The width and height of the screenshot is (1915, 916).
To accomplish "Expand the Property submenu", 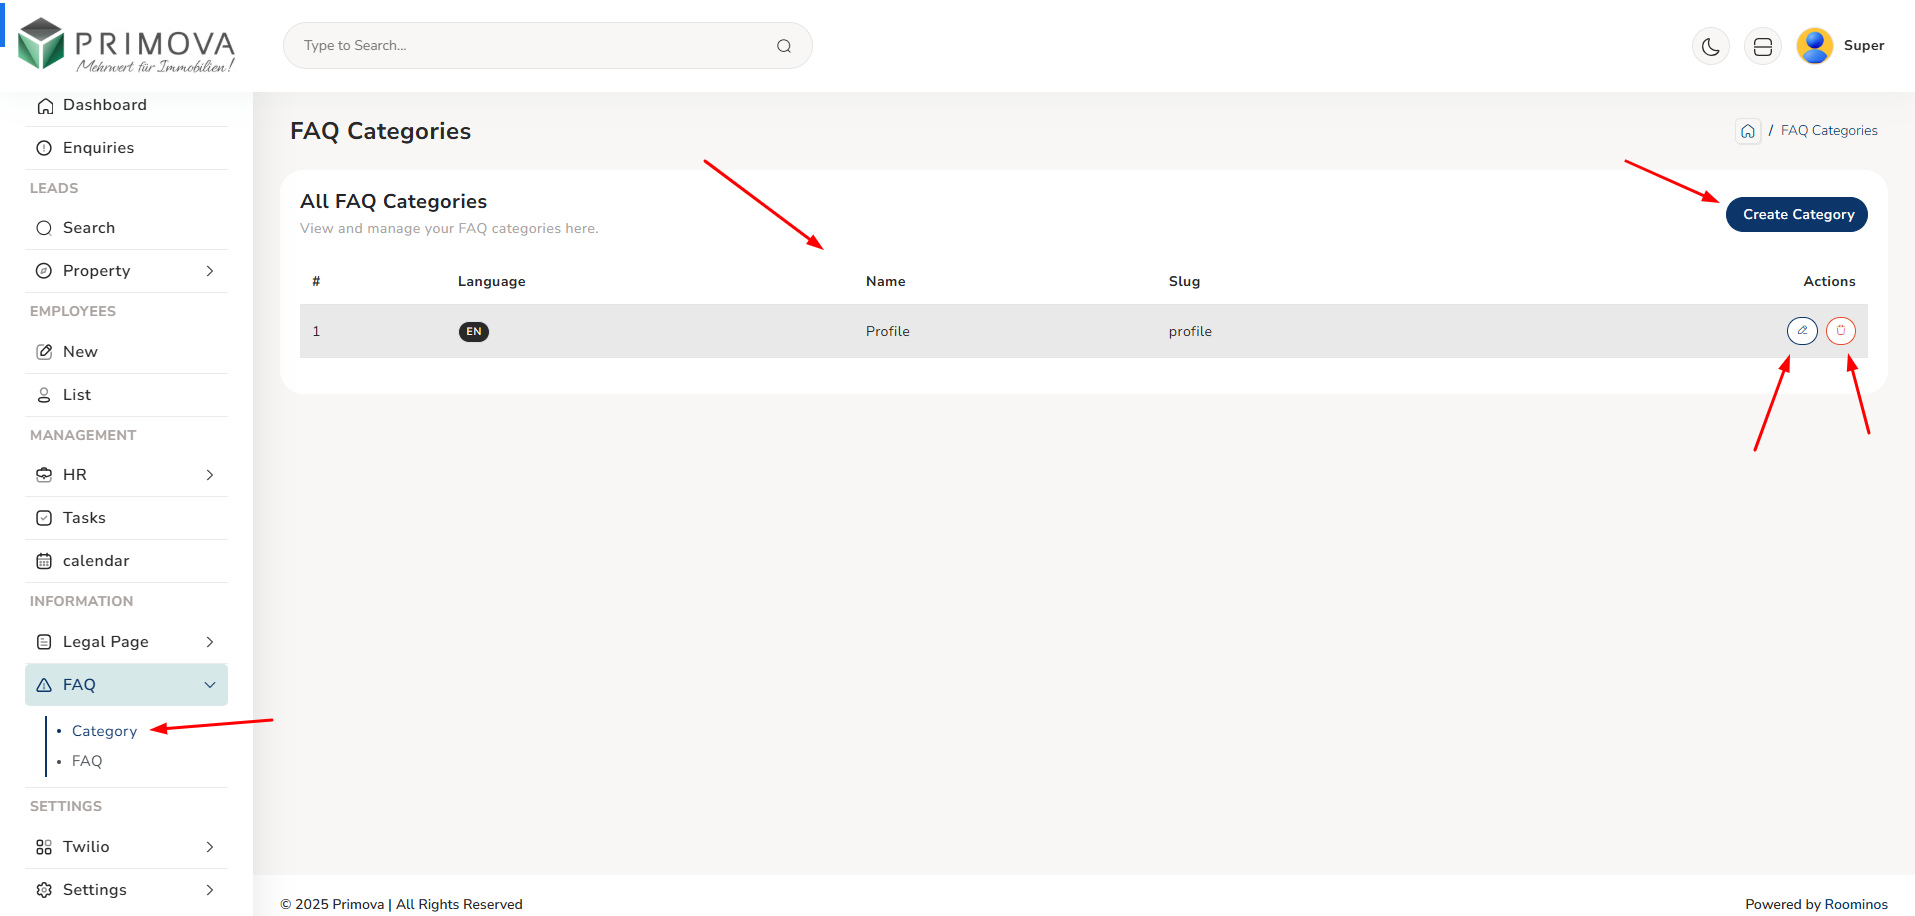I will 126,271.
